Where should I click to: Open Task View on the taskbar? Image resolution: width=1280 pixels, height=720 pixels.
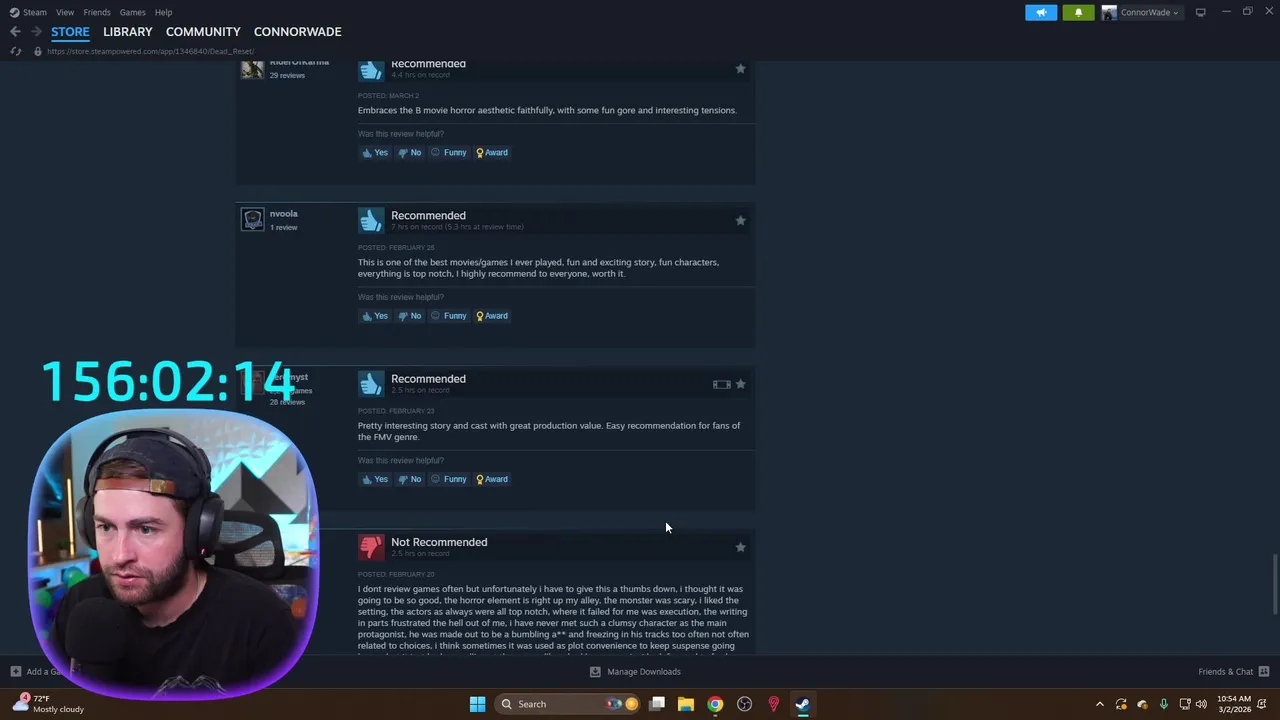pyautogui.click(x=657, y=704)
